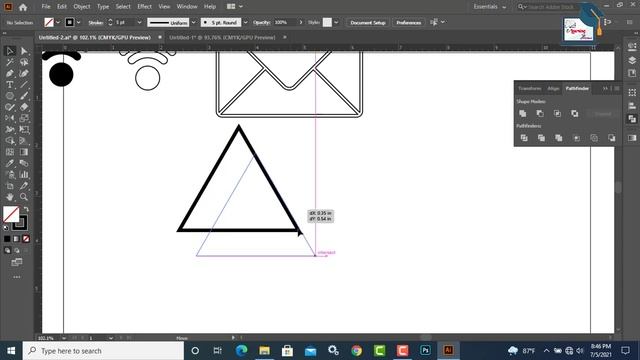The height and width of the screenshot is (360, 640).
Task: Change the screen mode
Action: coord(17,262)
